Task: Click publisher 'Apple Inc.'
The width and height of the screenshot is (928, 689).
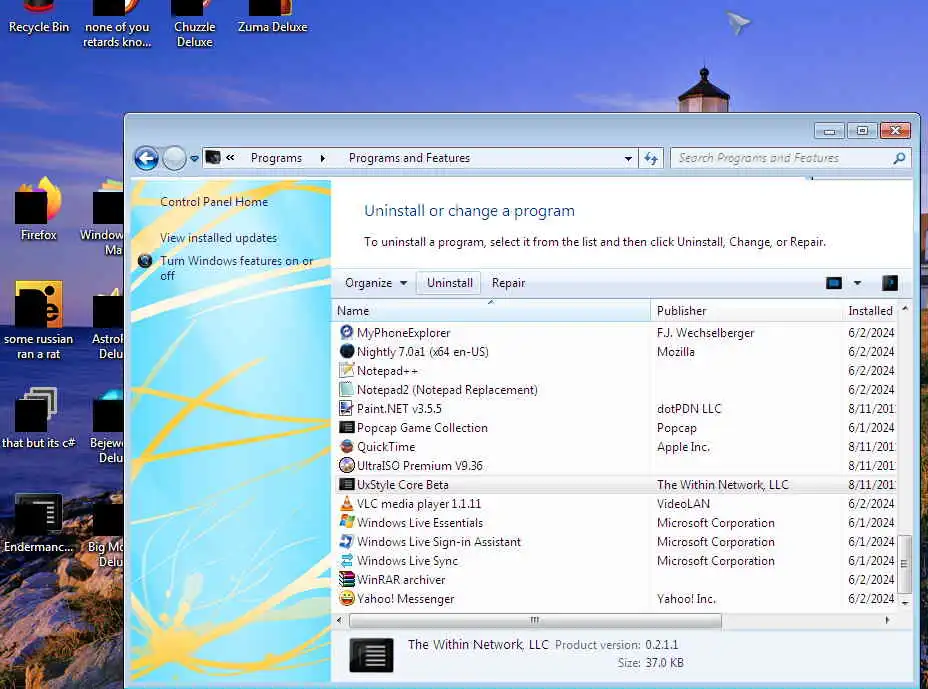Action: point(683,446)
